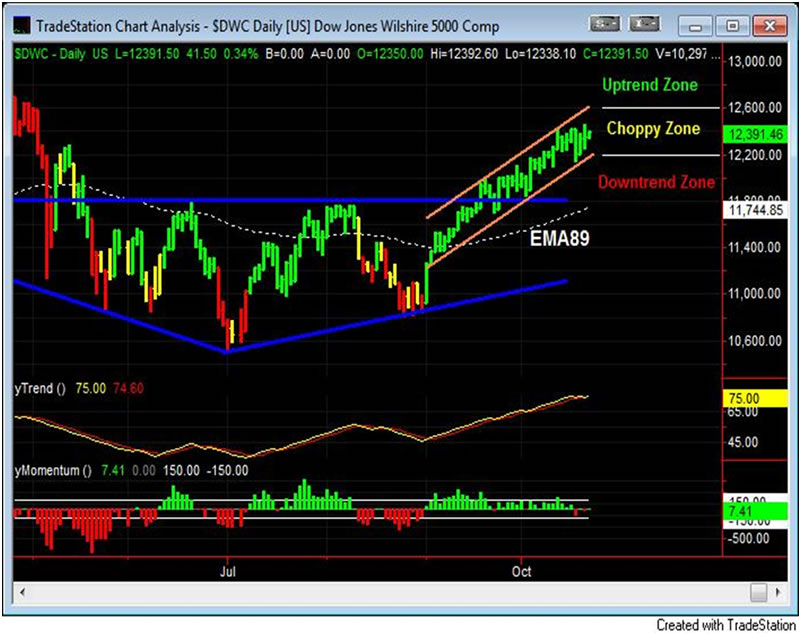Minimize the Chart Analysis window
This screenshot has width=800, height=634.
point(695,26)
